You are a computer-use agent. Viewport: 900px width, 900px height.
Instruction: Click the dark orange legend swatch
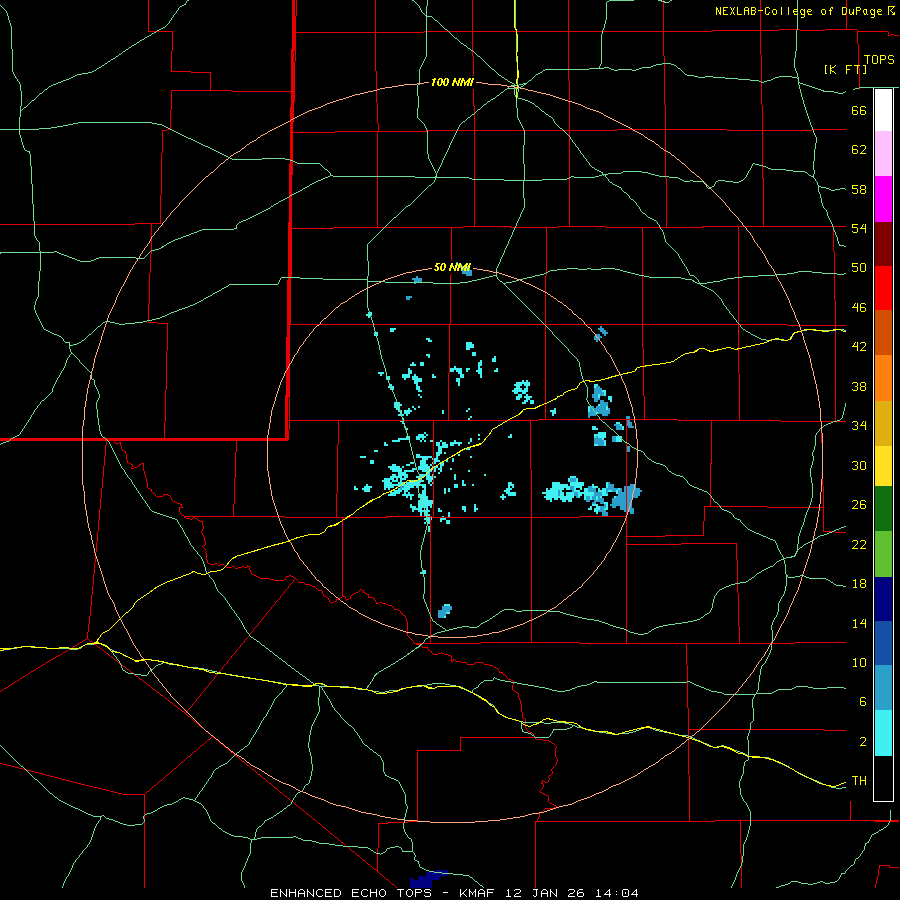point(883,332)
